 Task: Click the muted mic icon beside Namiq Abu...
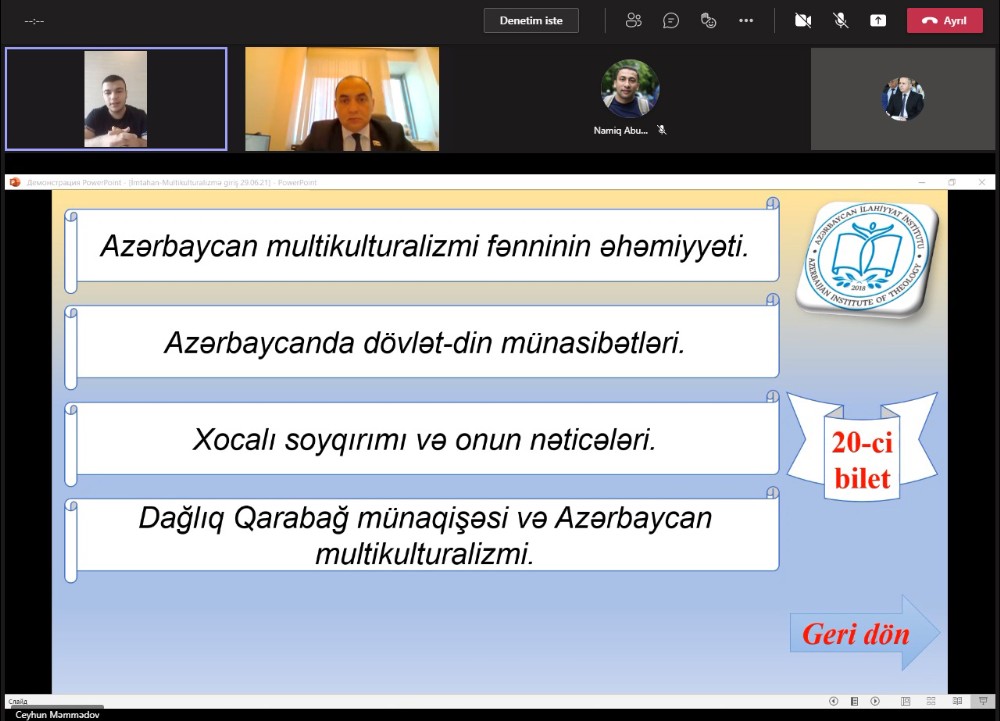point(662,130)
